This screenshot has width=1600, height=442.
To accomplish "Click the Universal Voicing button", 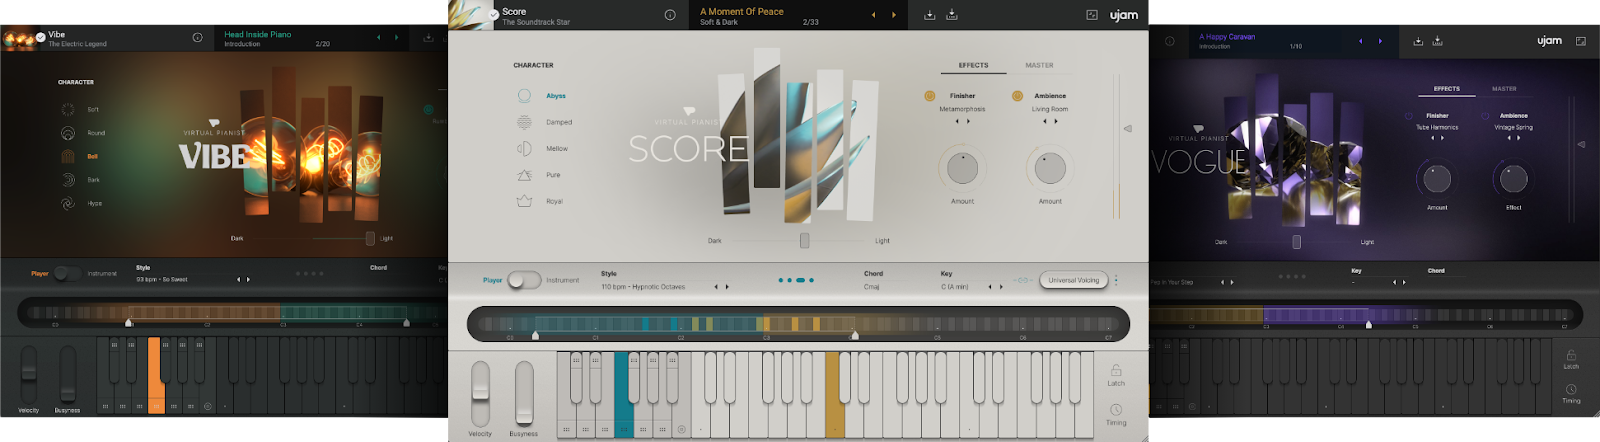I will pyautogui.click(x=1073, y=280).
